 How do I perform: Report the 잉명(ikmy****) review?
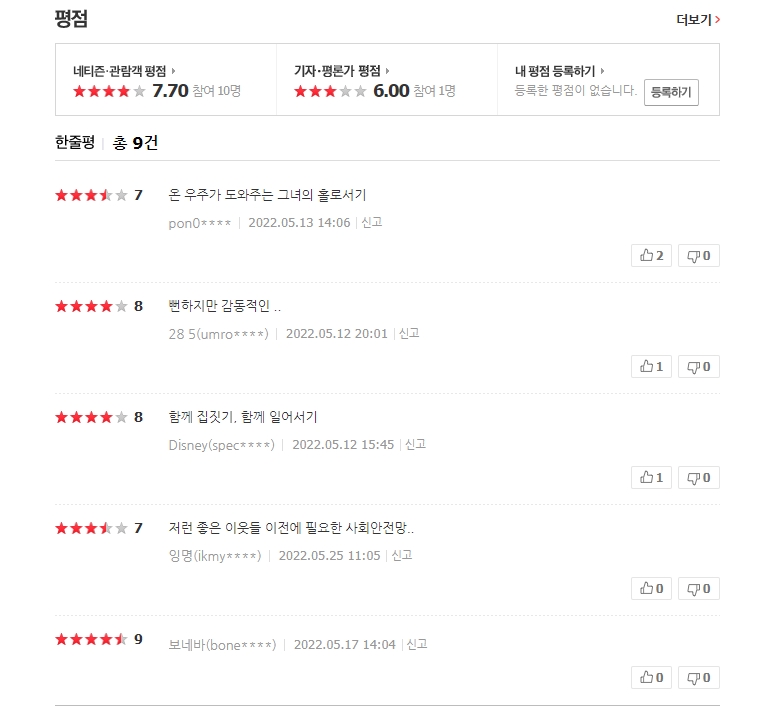(402, 555)
